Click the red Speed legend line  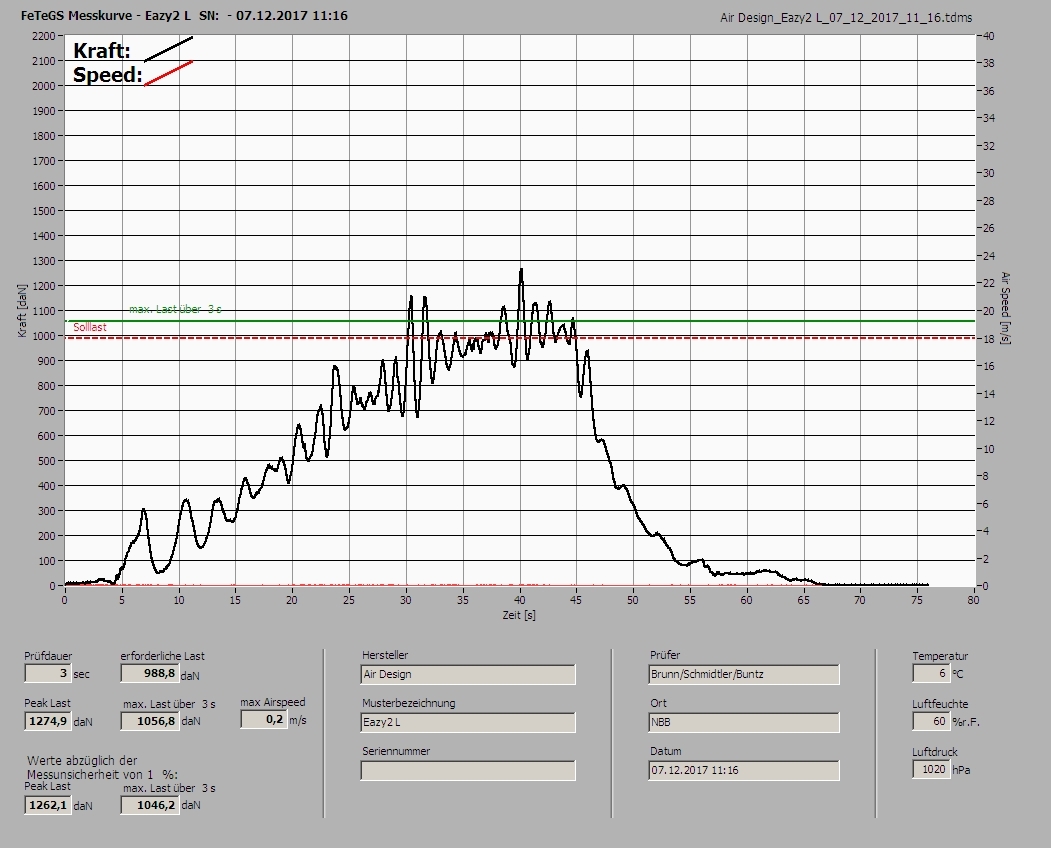tap(169, 73)
